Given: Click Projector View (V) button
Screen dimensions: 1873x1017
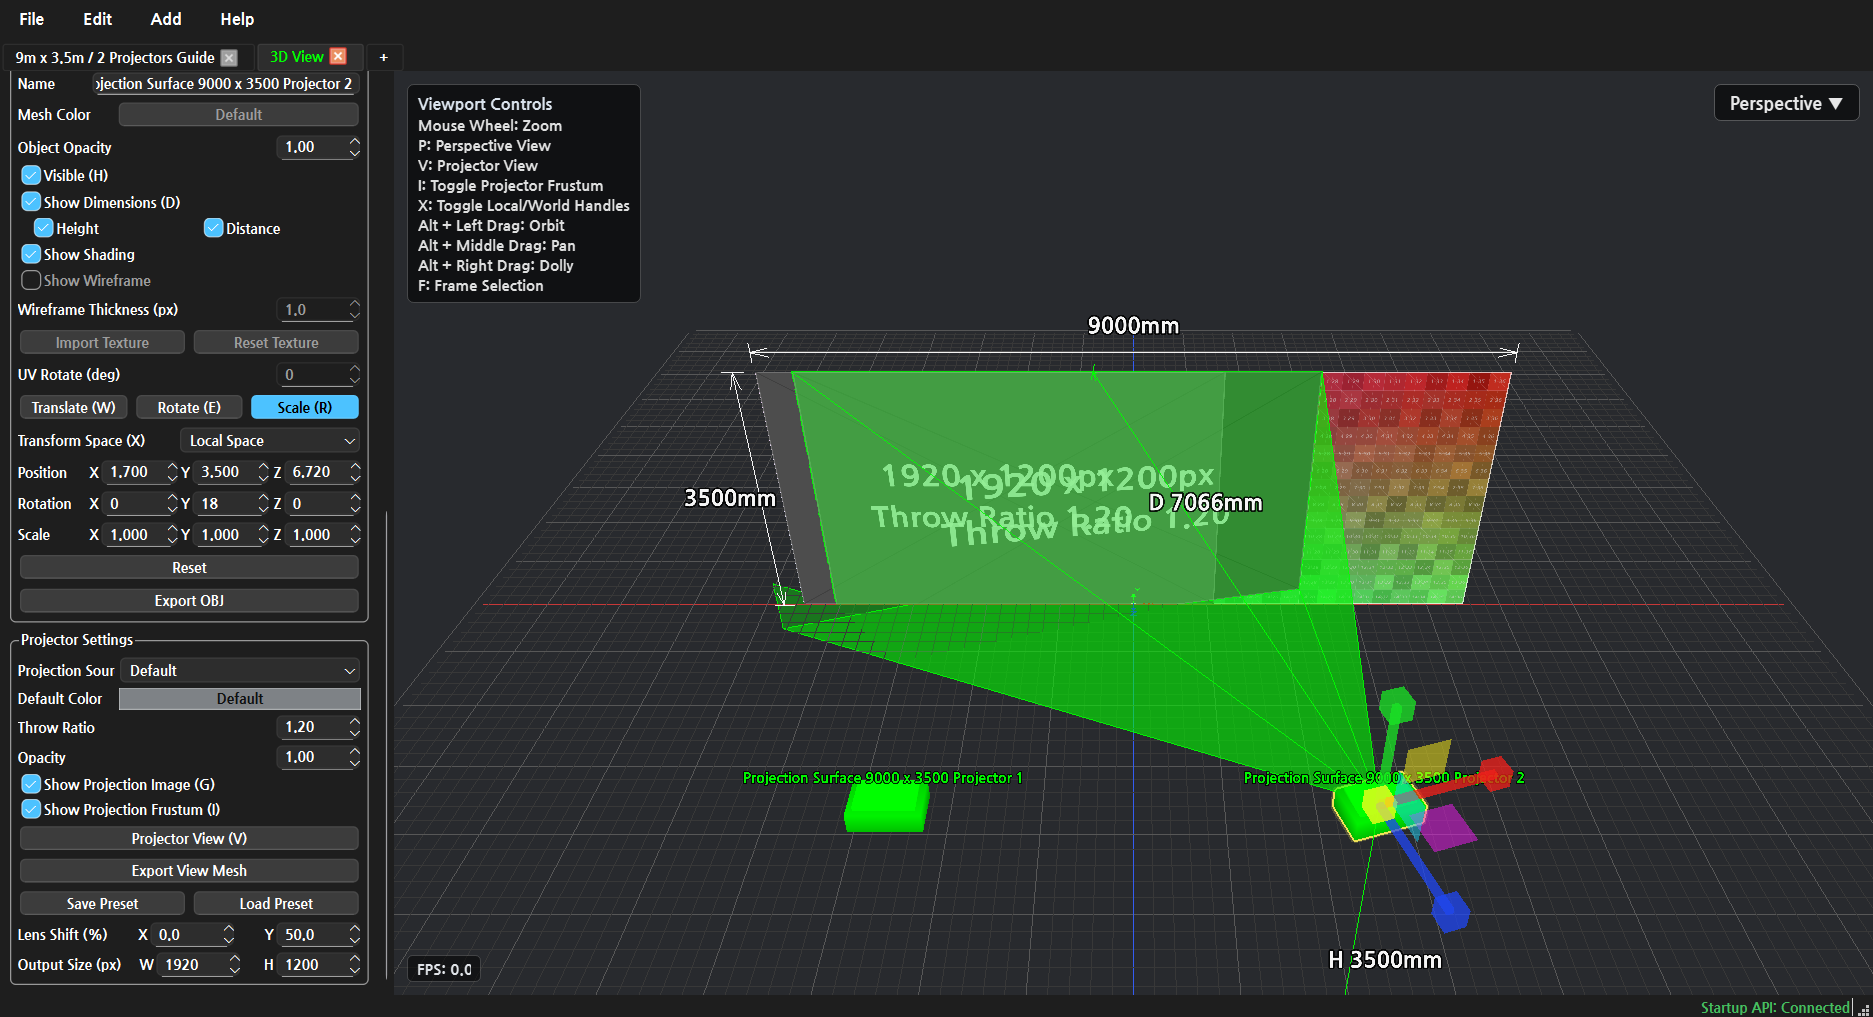Looking at the screenshot, I should click(x=189, y=838).
